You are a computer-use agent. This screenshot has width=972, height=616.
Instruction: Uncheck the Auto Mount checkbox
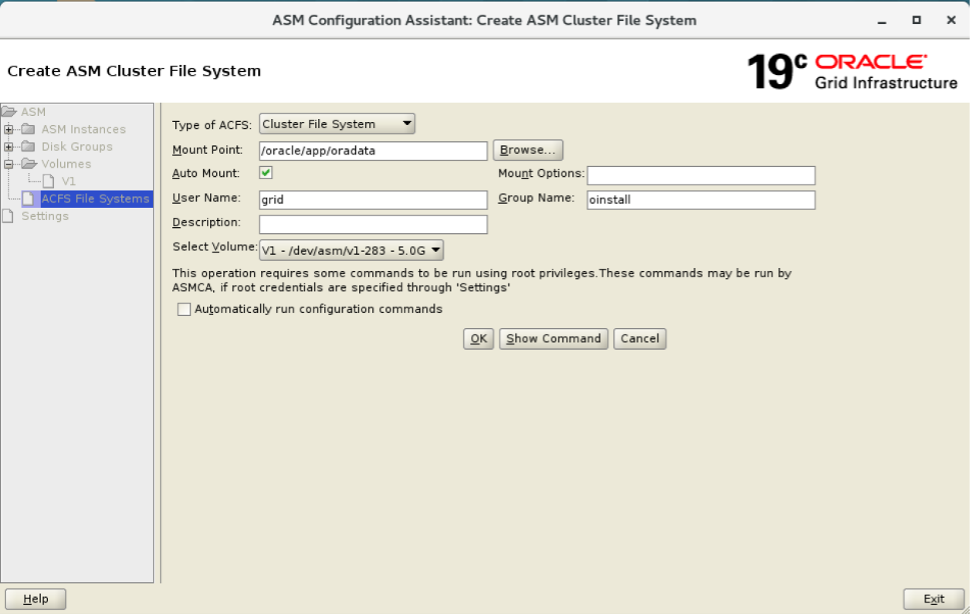coord(266,173)
